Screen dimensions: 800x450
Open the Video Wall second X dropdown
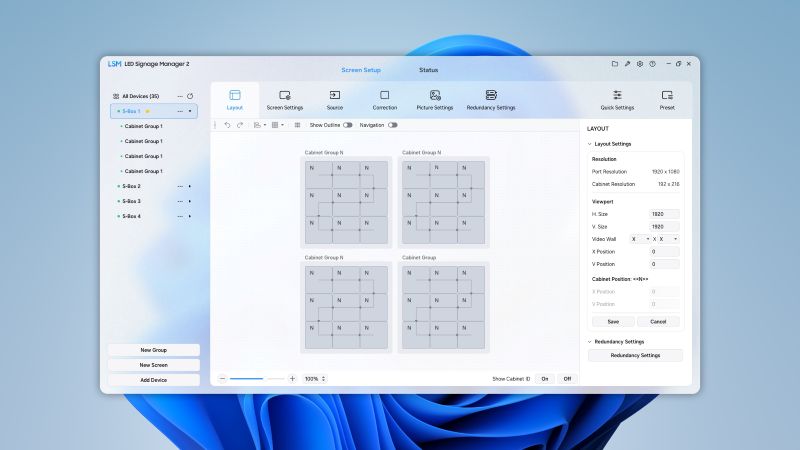[x=667, y=239]
